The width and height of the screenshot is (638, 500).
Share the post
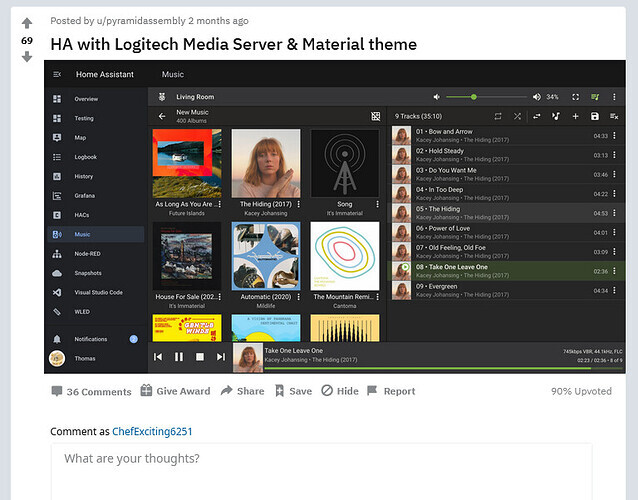(x=243, y=391)
